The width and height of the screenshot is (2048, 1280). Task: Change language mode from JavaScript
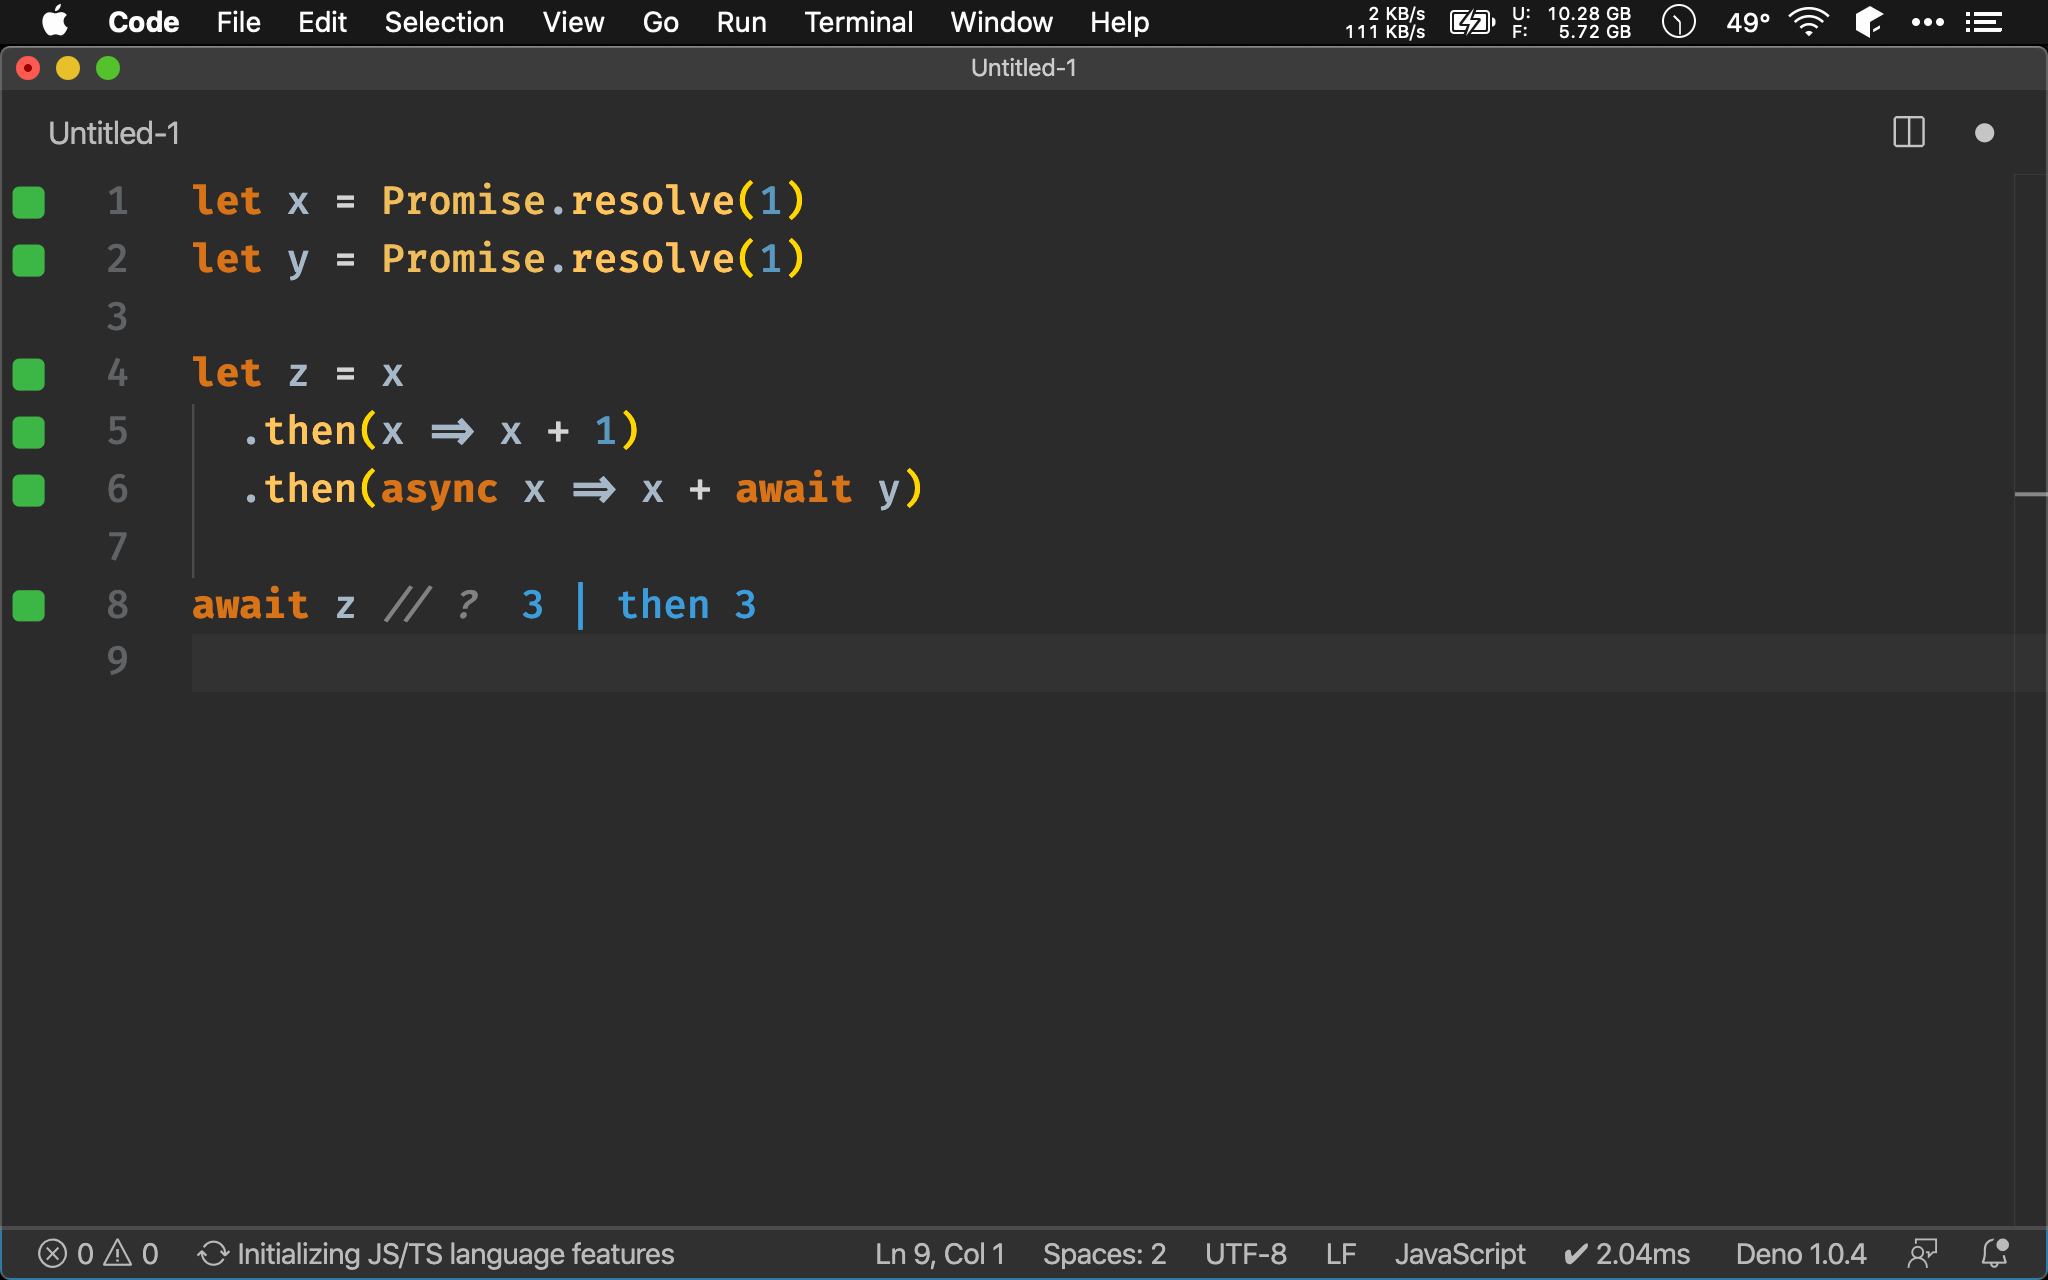coord(1459,1253)
